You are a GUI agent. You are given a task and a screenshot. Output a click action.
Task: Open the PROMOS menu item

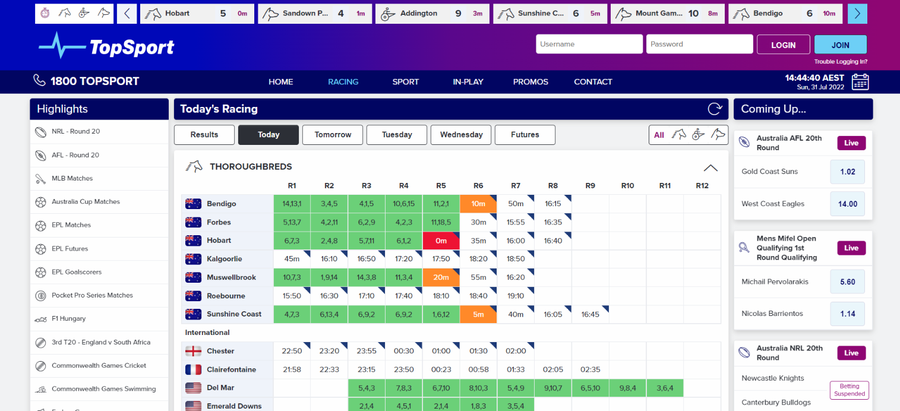(x=530, y=82)
